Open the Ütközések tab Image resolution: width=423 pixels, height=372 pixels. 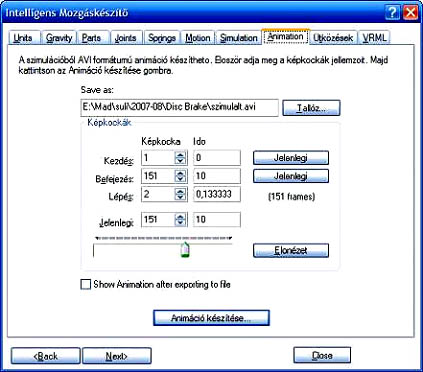tap(333, 38)
